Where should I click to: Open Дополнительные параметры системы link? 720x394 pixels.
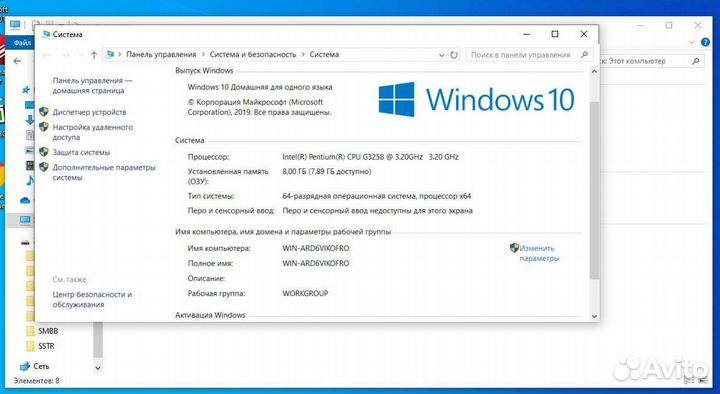[104, 172]
